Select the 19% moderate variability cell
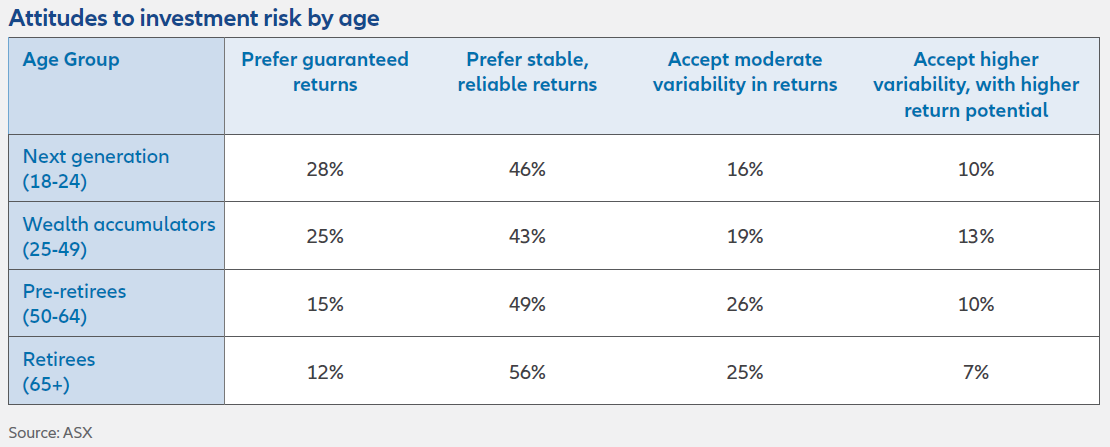This screenshot has width=1110, height=447. click(745, 237)
